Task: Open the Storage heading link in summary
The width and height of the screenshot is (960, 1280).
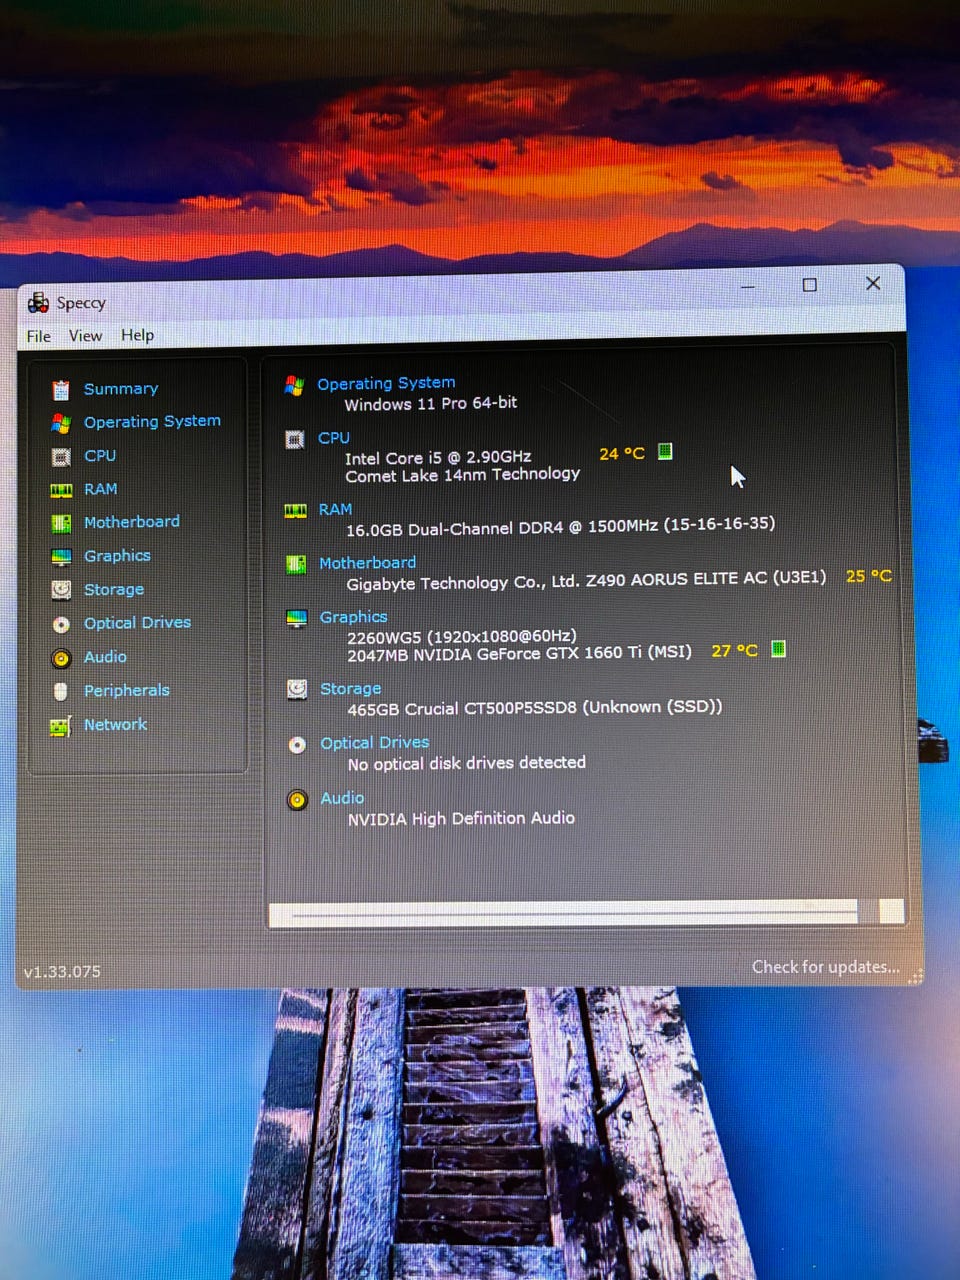Action: (350, 689)
